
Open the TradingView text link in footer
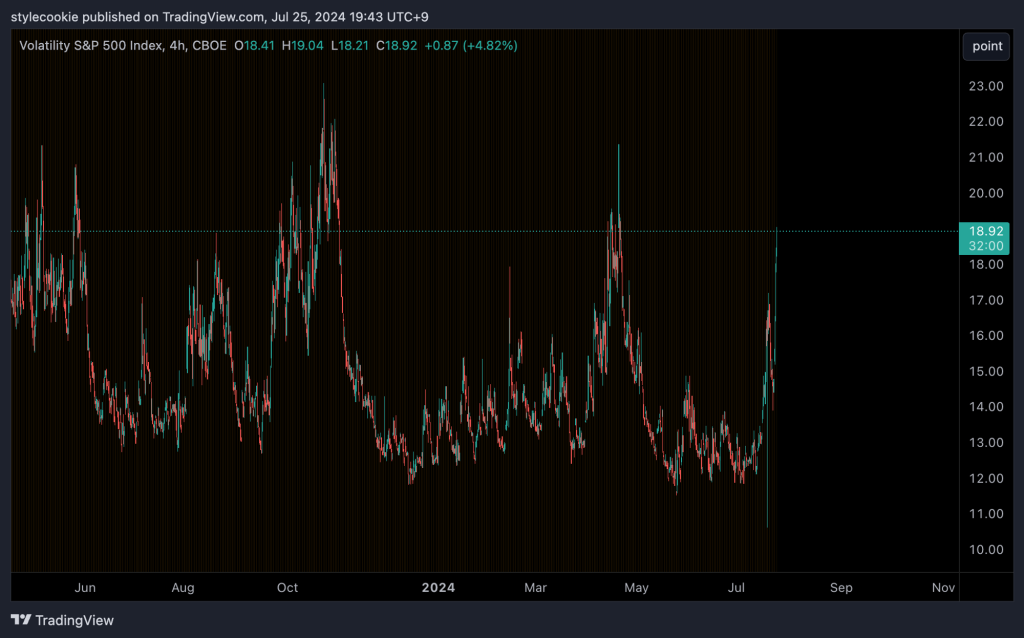pos(74,620)
